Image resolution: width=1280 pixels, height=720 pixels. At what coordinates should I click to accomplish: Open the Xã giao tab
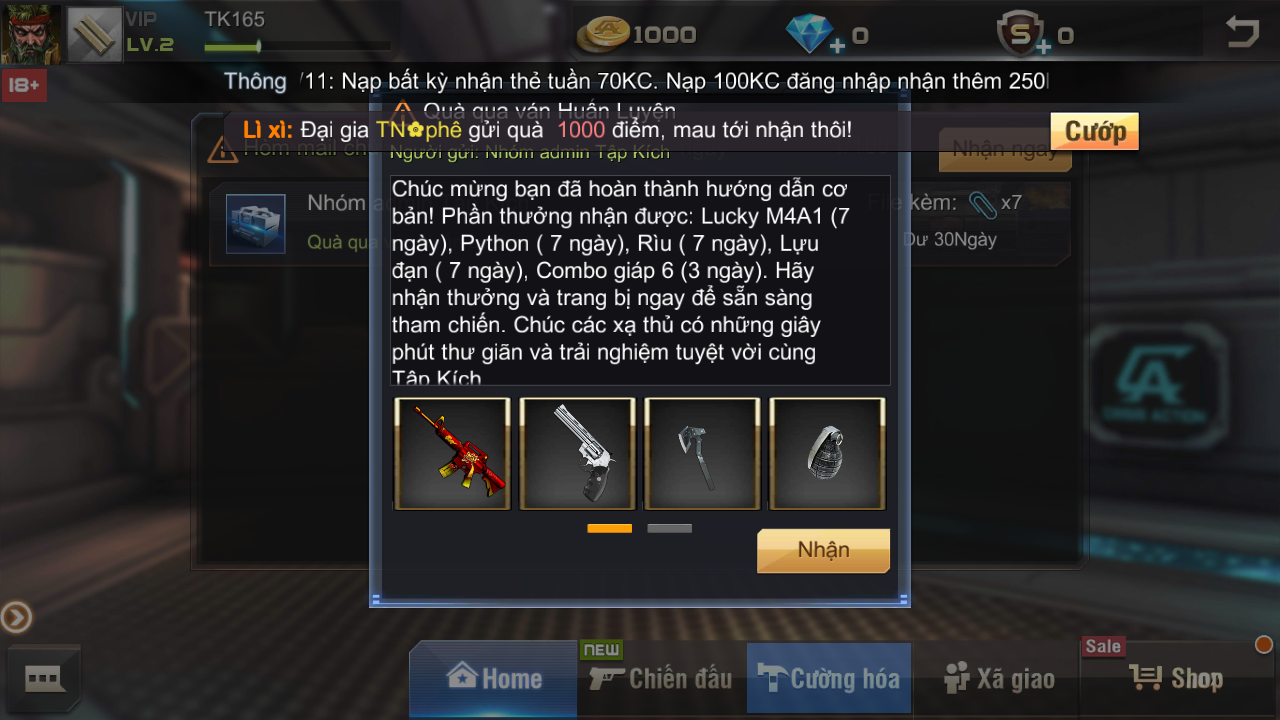coord(997,678)
